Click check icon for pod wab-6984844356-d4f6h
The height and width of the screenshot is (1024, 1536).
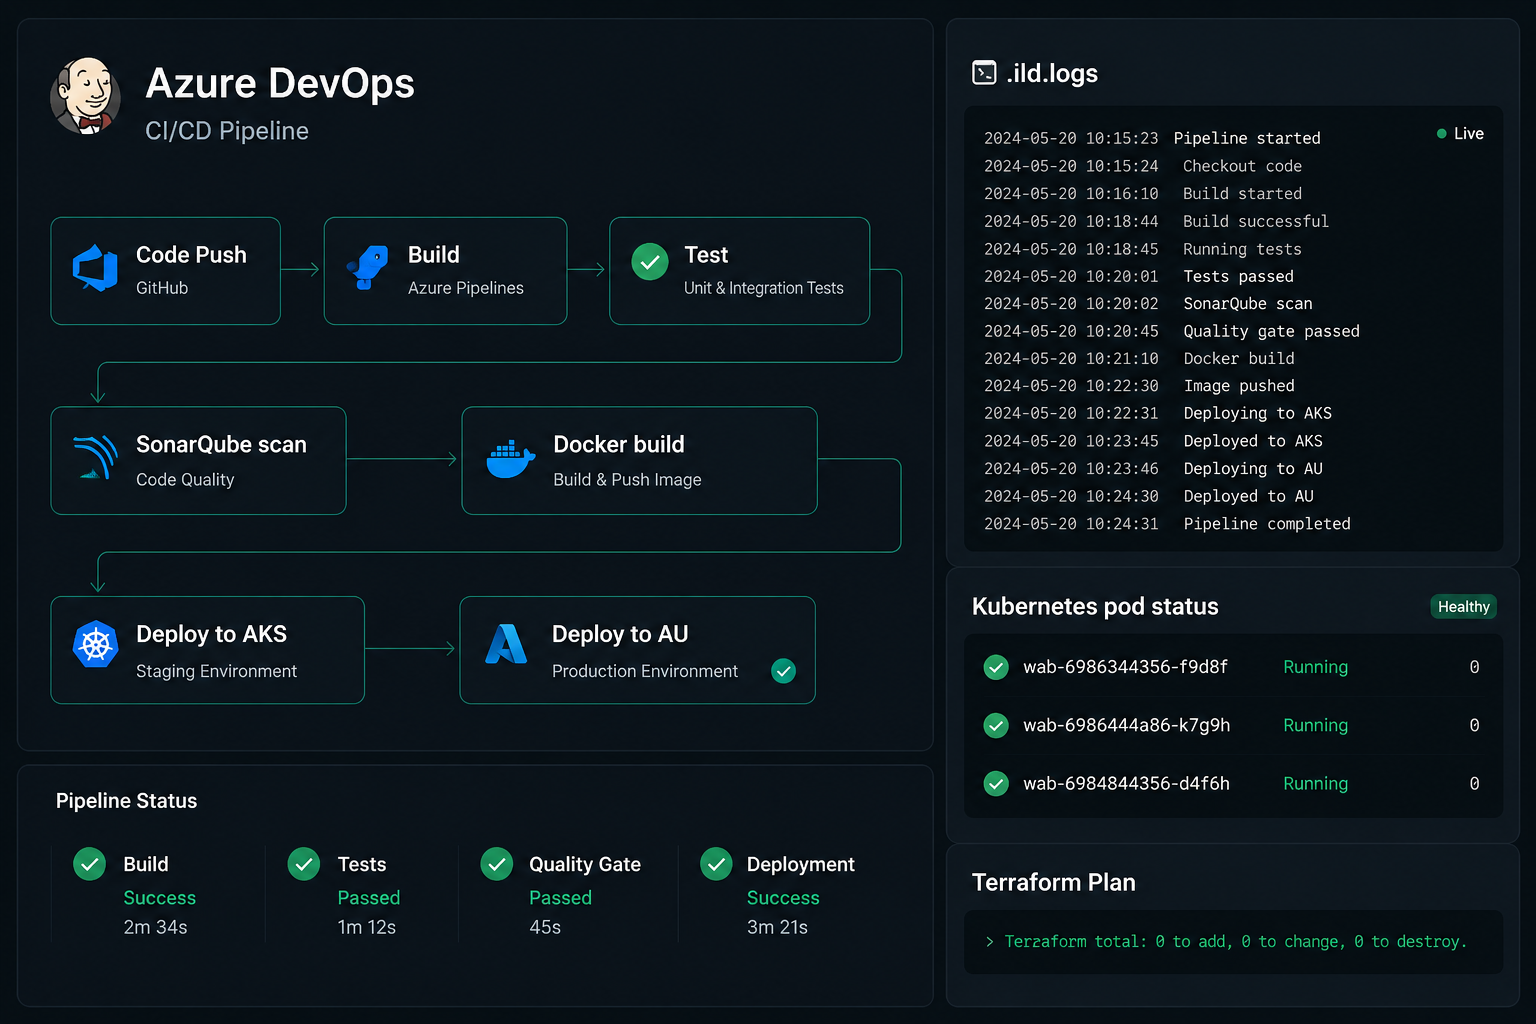[x=996, y=783]
